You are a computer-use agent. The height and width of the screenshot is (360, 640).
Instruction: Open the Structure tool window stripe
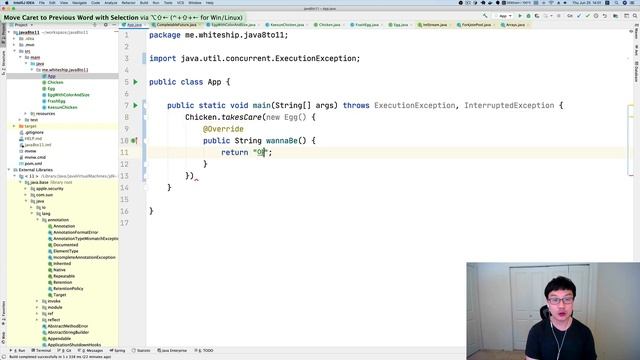[x=3, y=62]
